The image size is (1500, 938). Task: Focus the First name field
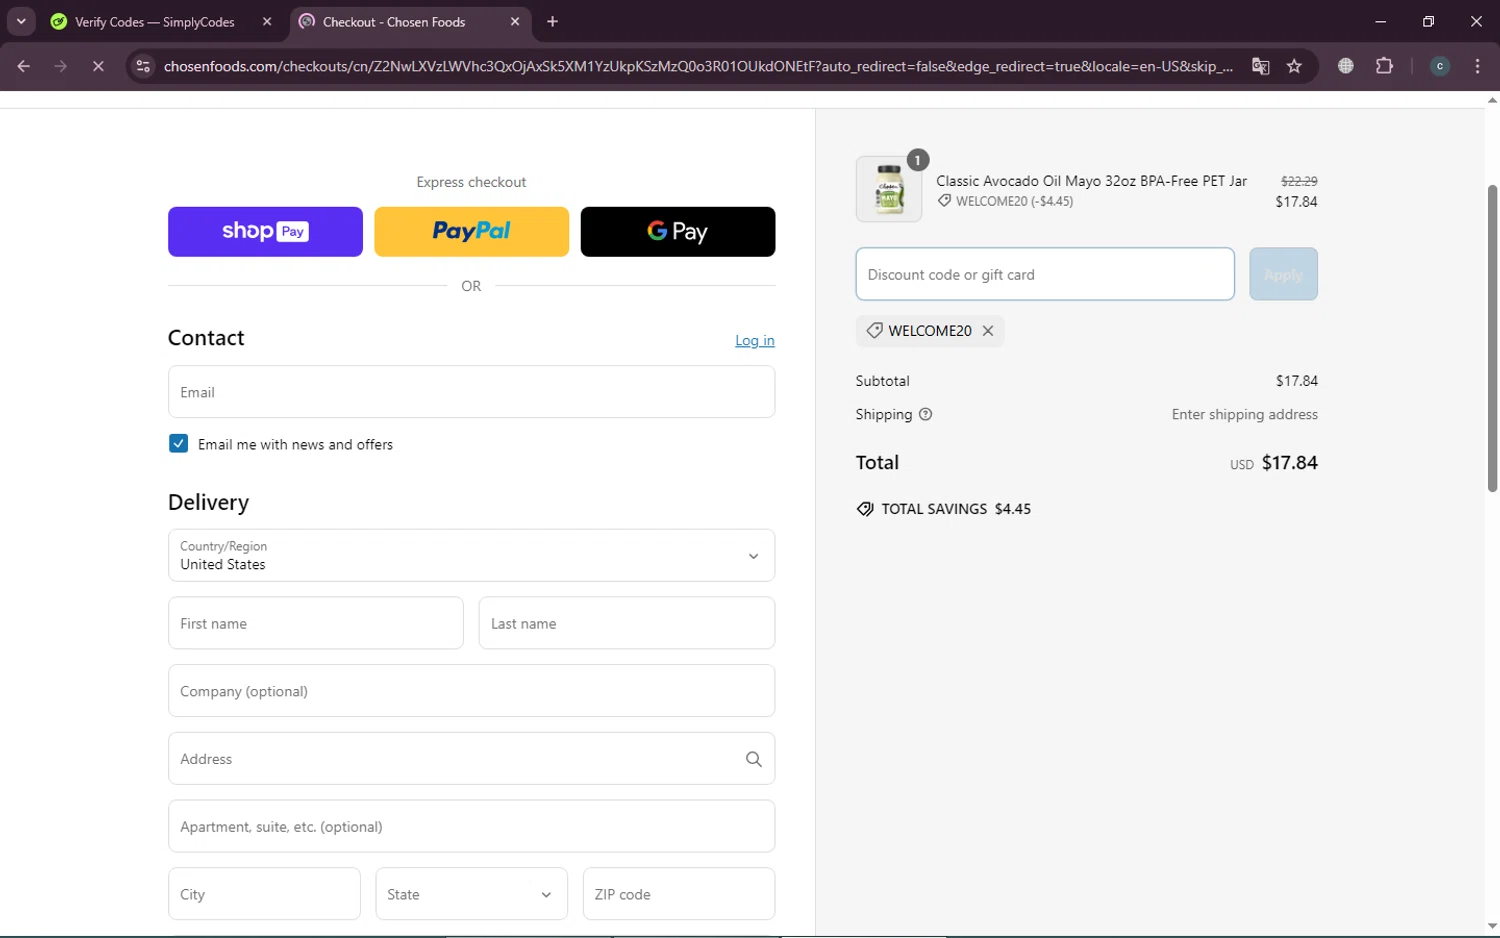[316, 623]
